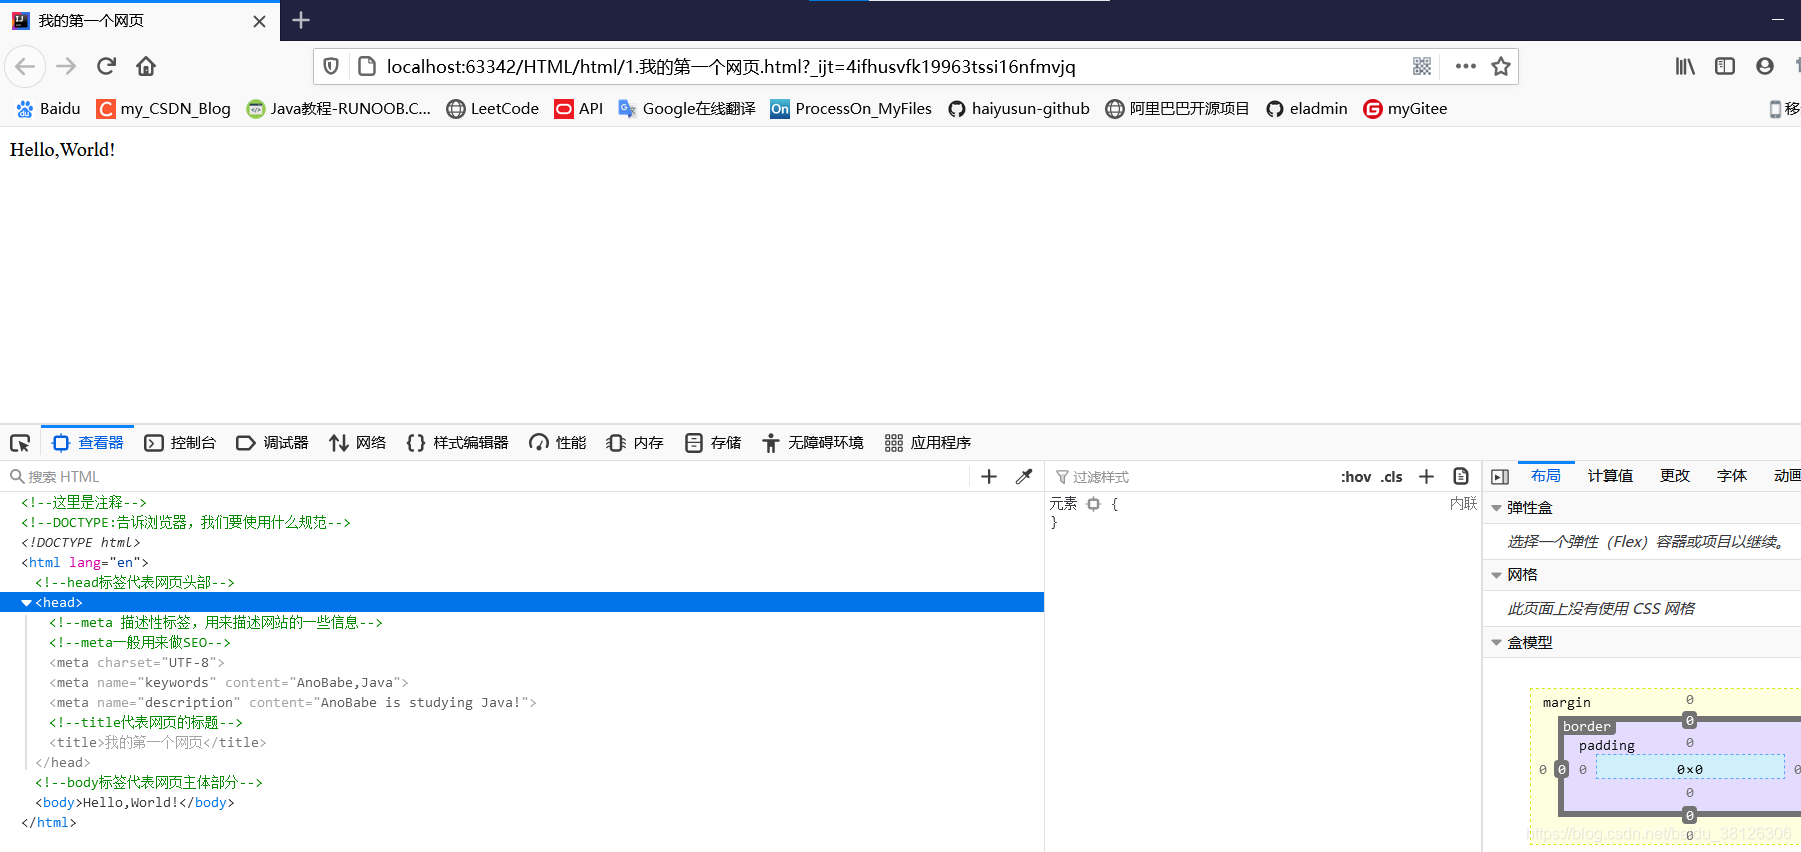Open the 内存 memory tab
This screenshot has height=852, width=1801.
tap(635, 443)
